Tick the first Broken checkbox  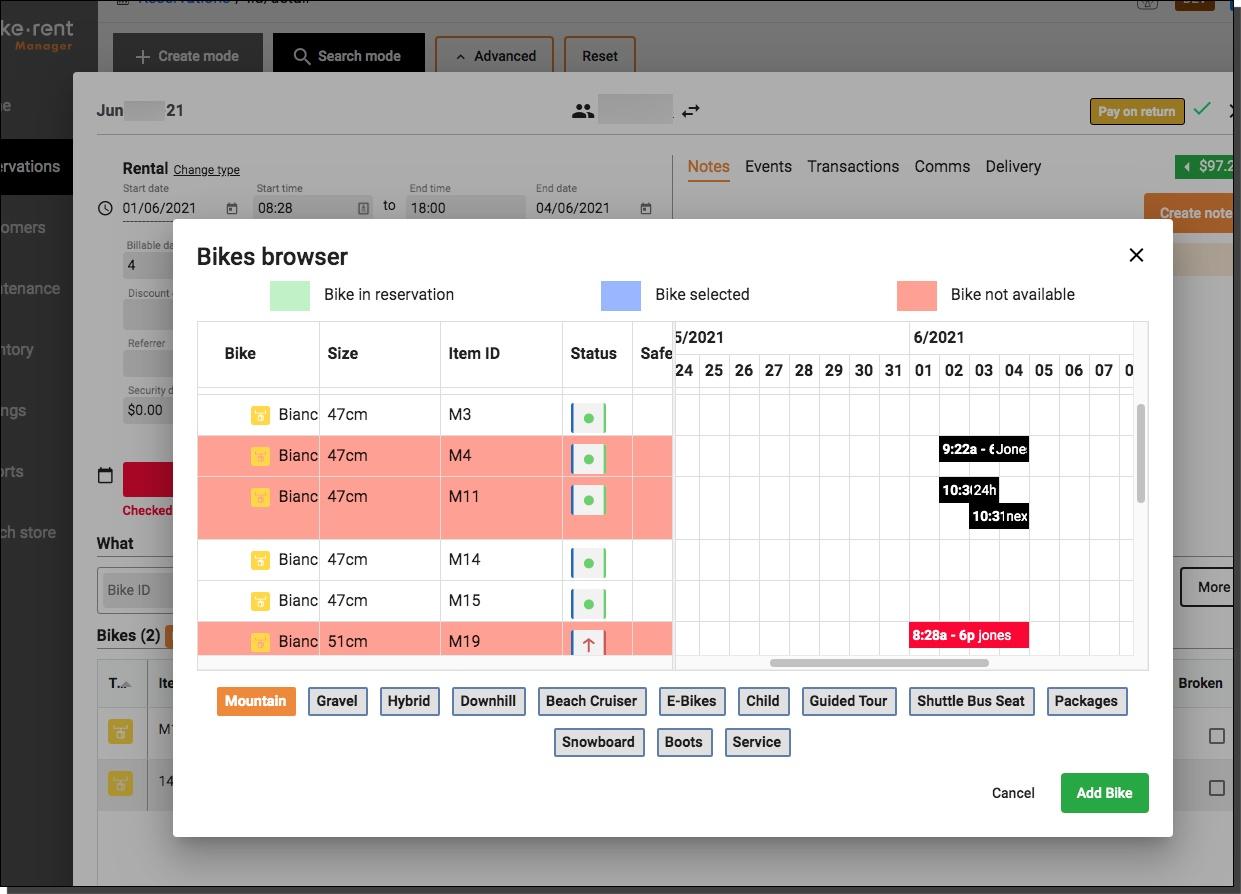pos(1216,736)
